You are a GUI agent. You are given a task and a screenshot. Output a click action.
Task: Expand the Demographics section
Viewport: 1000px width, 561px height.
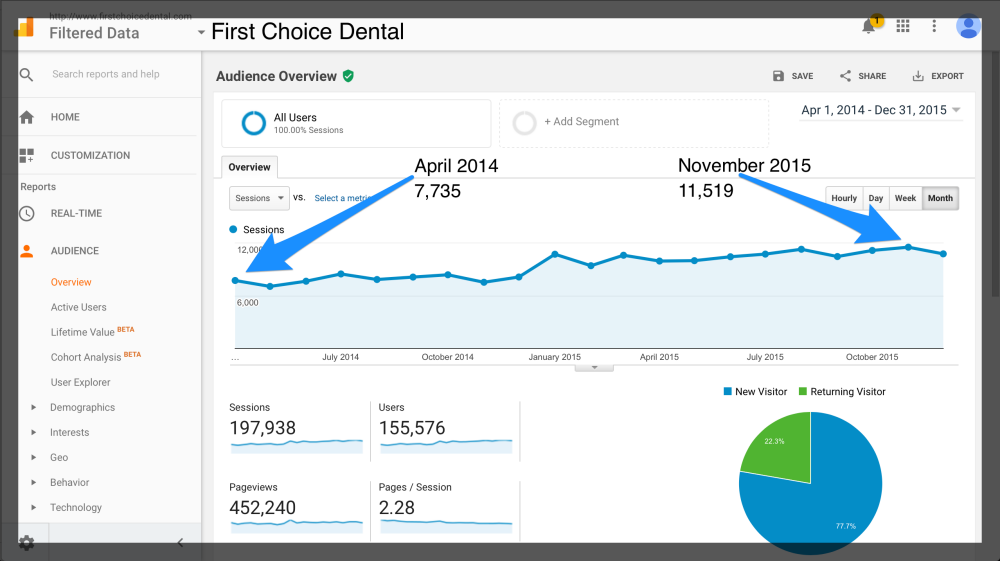(33, 407)
